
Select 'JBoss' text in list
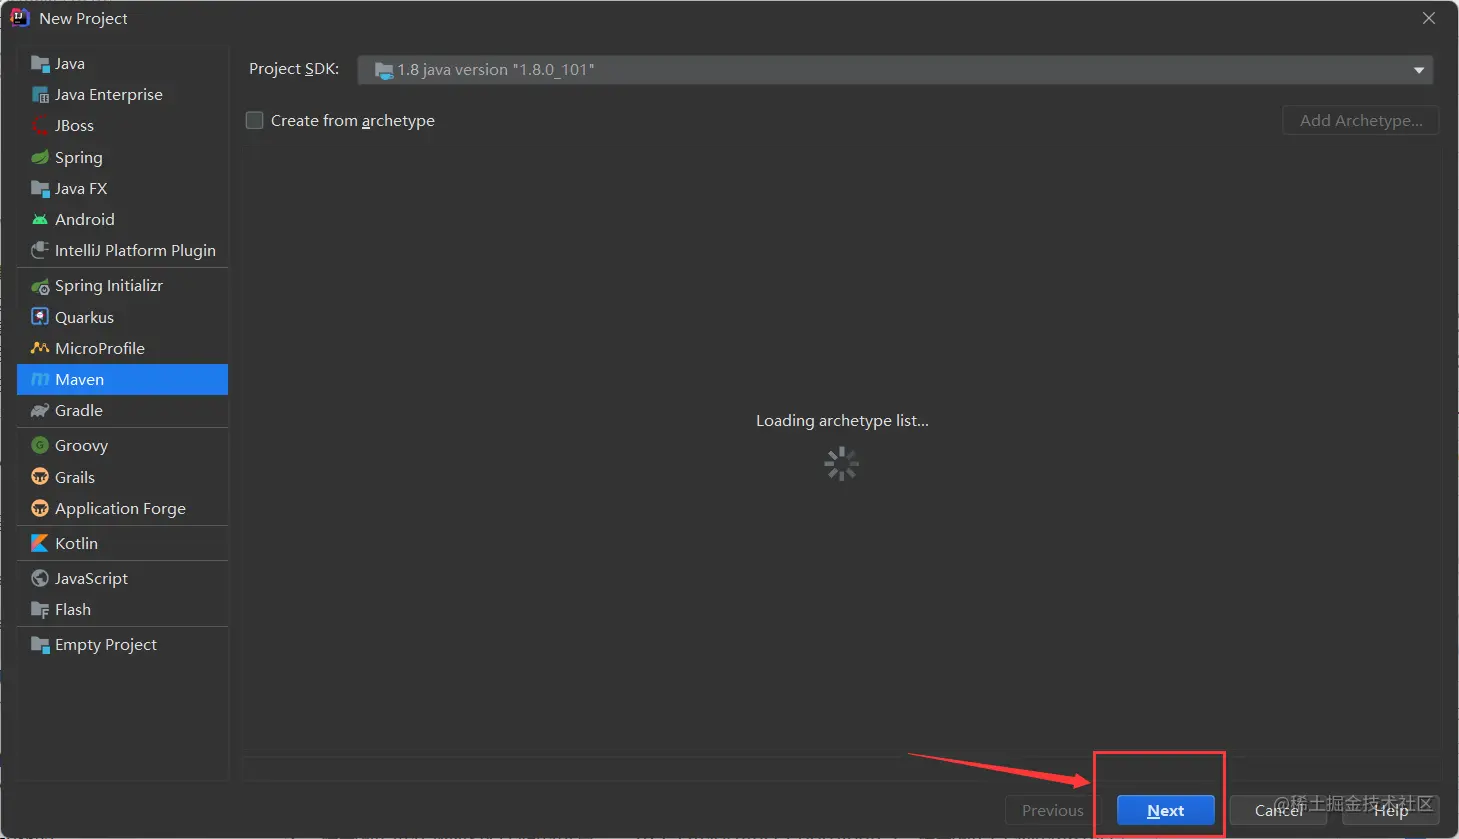click(75, 126)
